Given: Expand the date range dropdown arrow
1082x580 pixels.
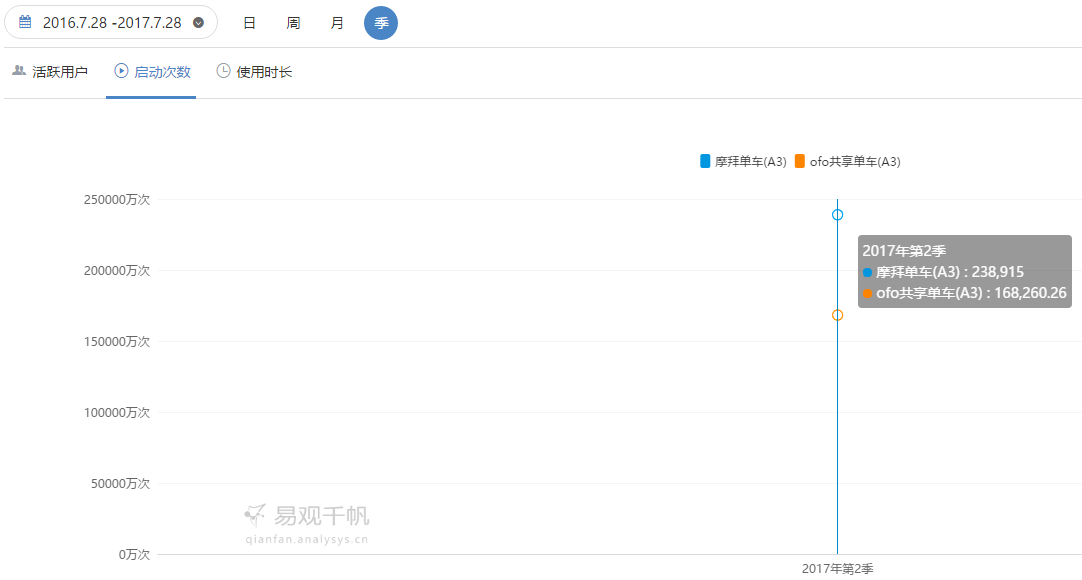Looking at the screenshot, I should tap(198, 22).
